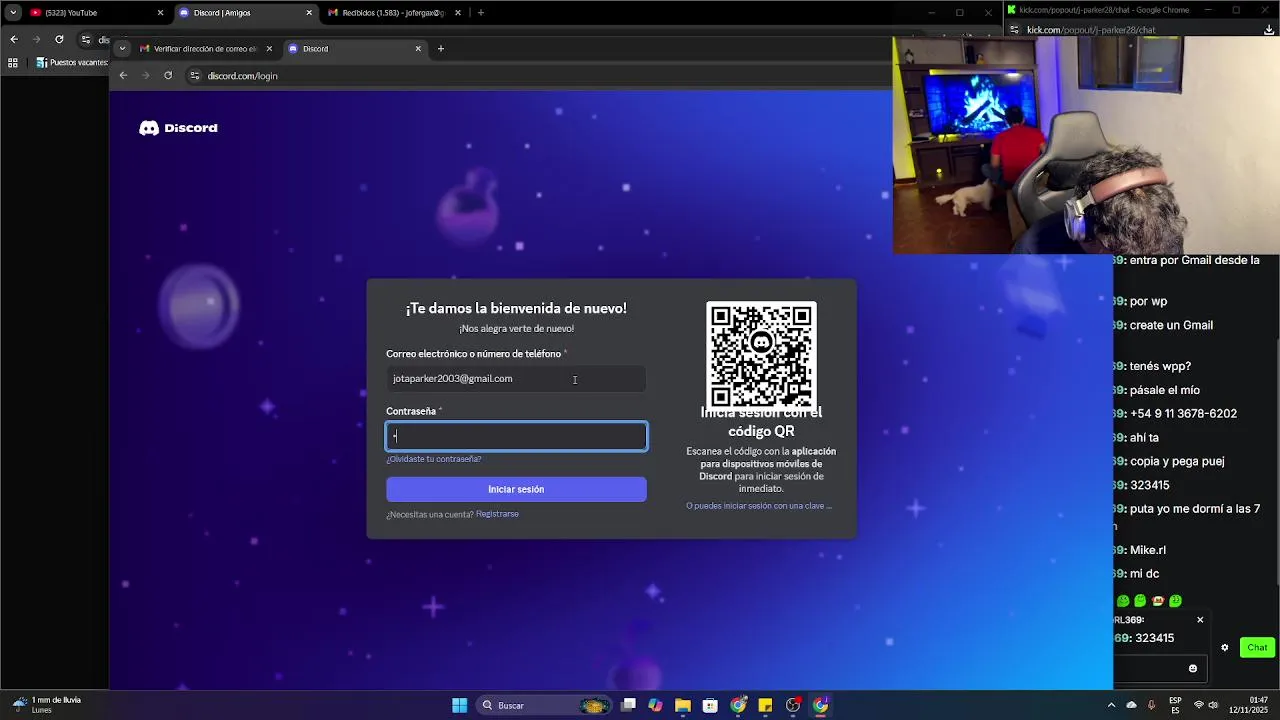
Task: Select the Discord tab in front window
Action: click(355, 49)
